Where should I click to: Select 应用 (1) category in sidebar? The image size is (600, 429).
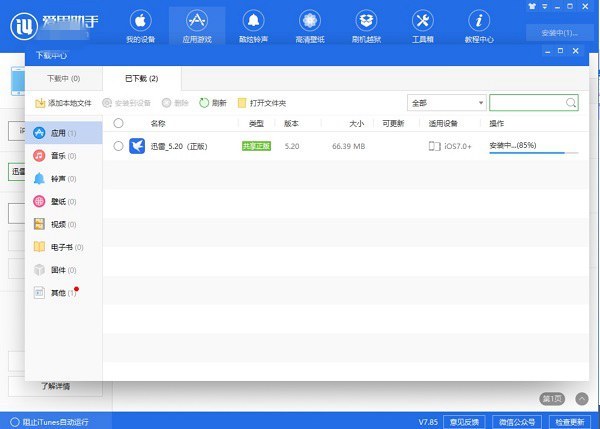64,133
